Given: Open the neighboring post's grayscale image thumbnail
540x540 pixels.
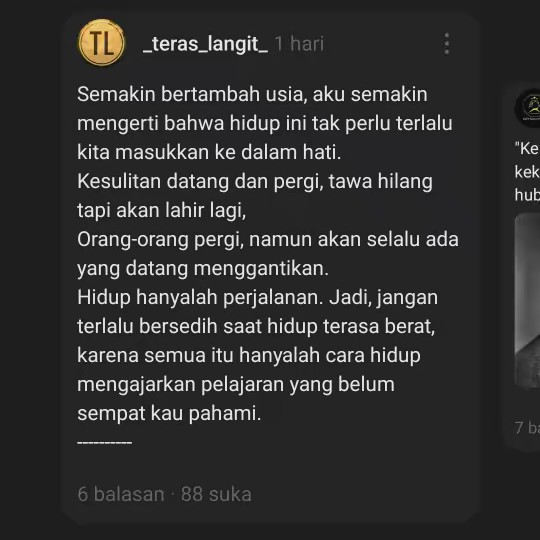Looking at the screenshot, I should (x=527, y=301).
